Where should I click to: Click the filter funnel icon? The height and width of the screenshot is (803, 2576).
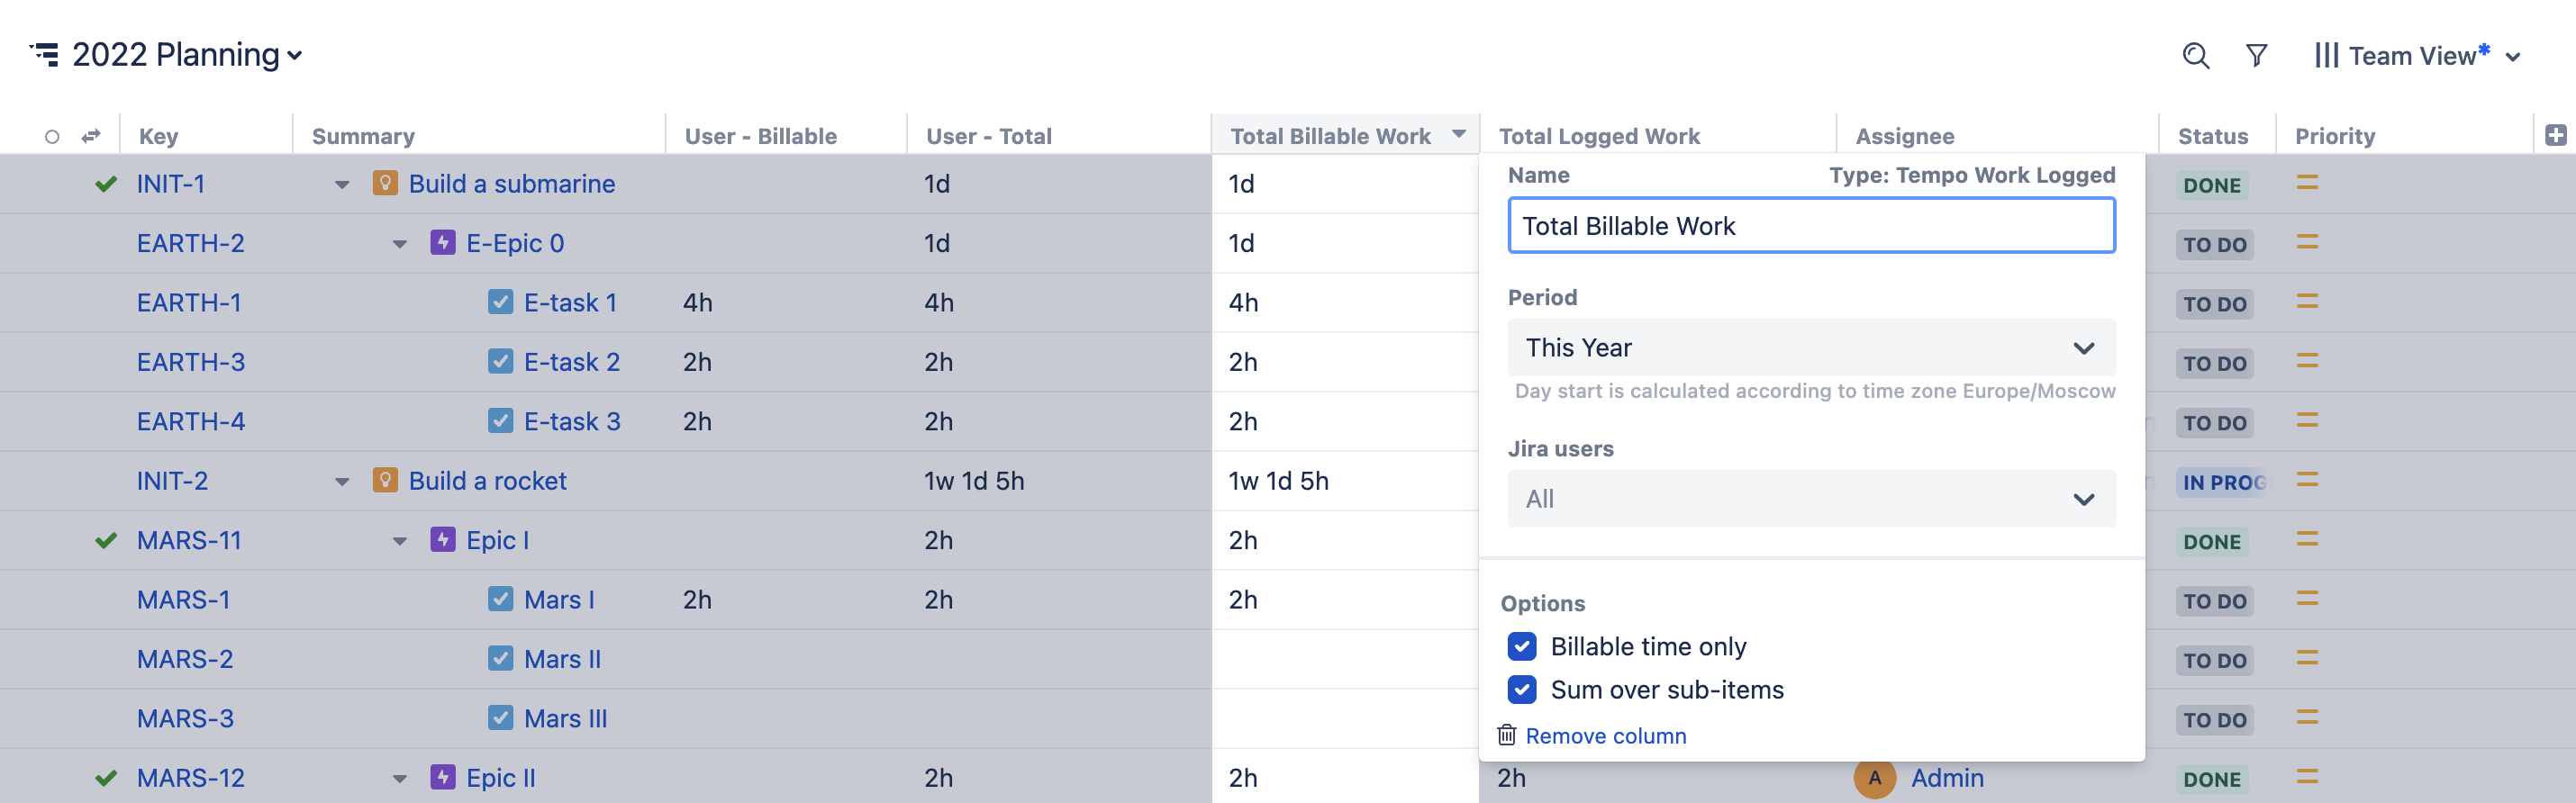pyautogui.click(x=2256, y=55)
